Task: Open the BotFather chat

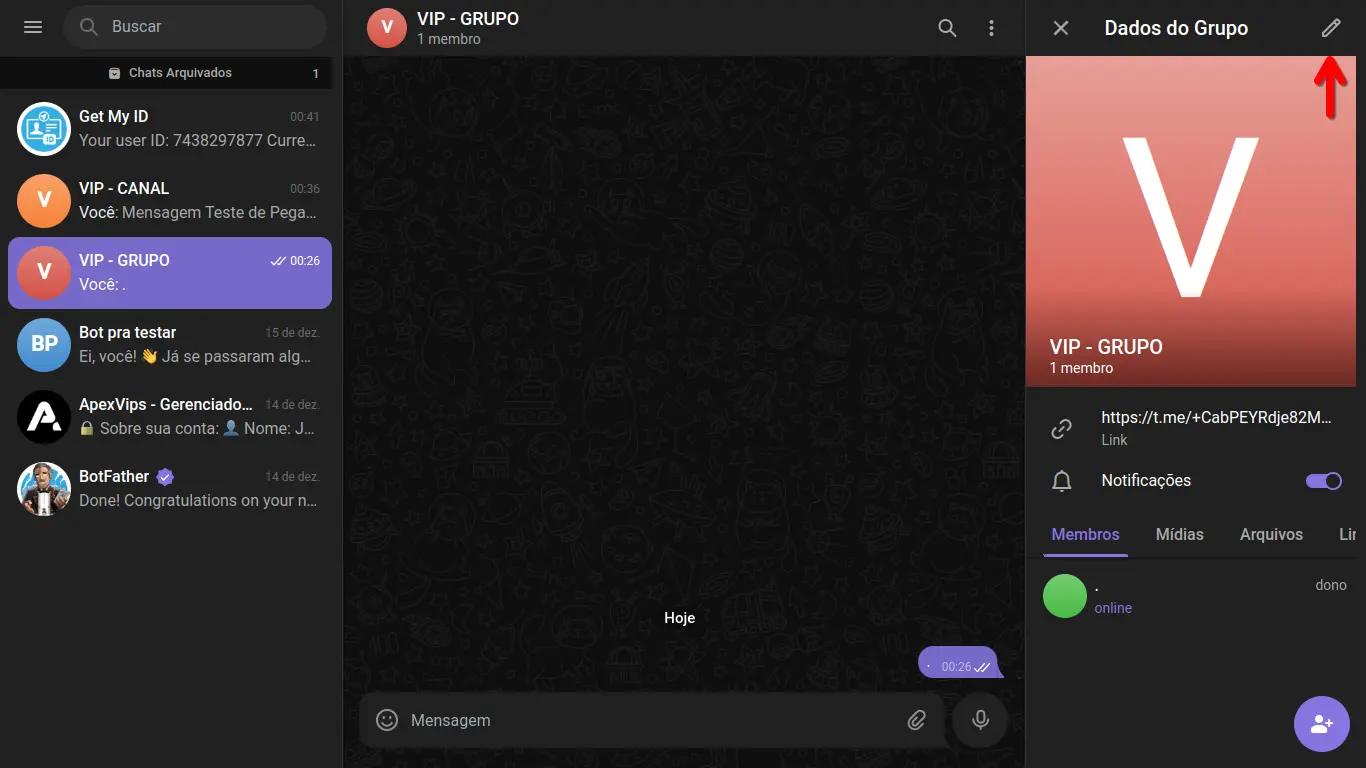Action: [x=170, y=489]
